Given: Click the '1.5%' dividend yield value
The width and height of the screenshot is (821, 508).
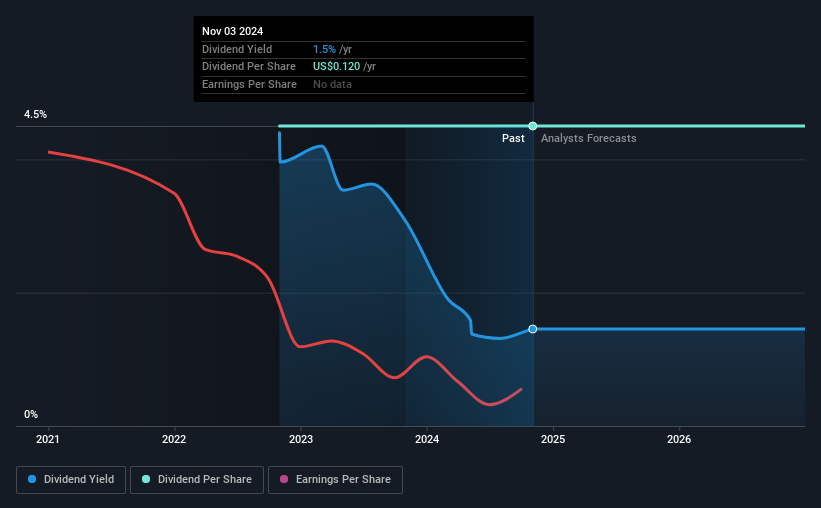Looking at the screenshot, I should coord(324,49).
